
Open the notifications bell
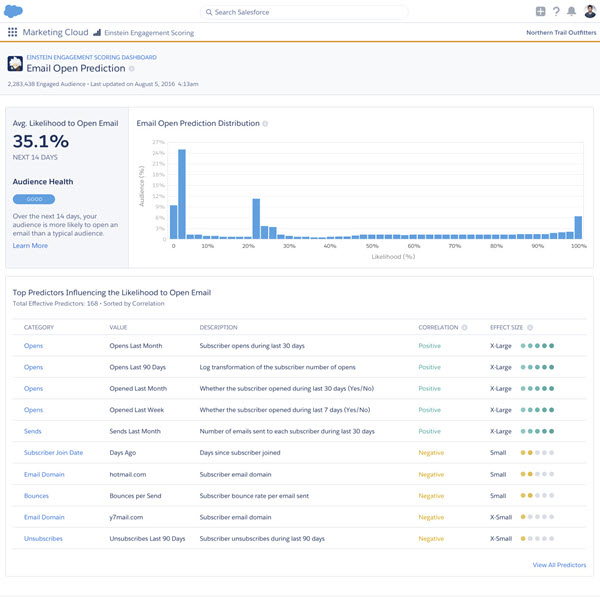(x=571, y=11)
